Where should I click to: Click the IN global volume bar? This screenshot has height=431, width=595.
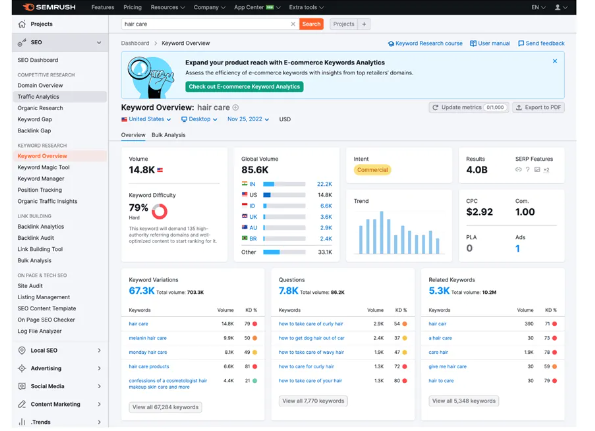(284, 184)
